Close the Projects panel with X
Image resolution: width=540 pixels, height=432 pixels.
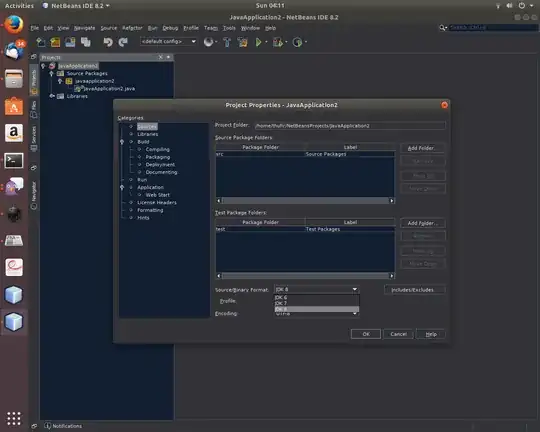tap(160, 57)
